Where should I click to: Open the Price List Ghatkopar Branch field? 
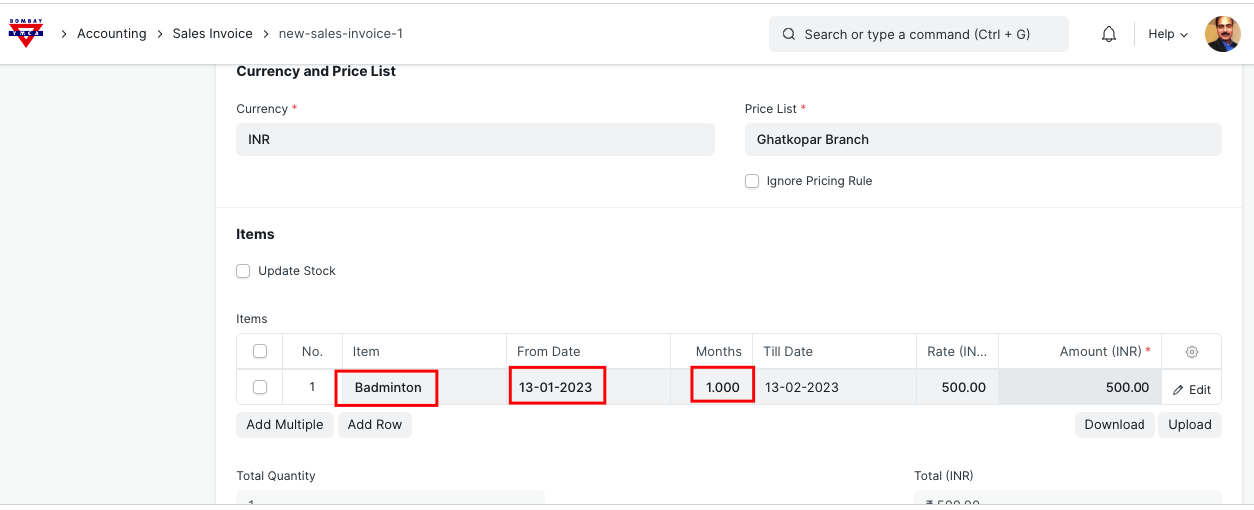[x=982, y=140]
